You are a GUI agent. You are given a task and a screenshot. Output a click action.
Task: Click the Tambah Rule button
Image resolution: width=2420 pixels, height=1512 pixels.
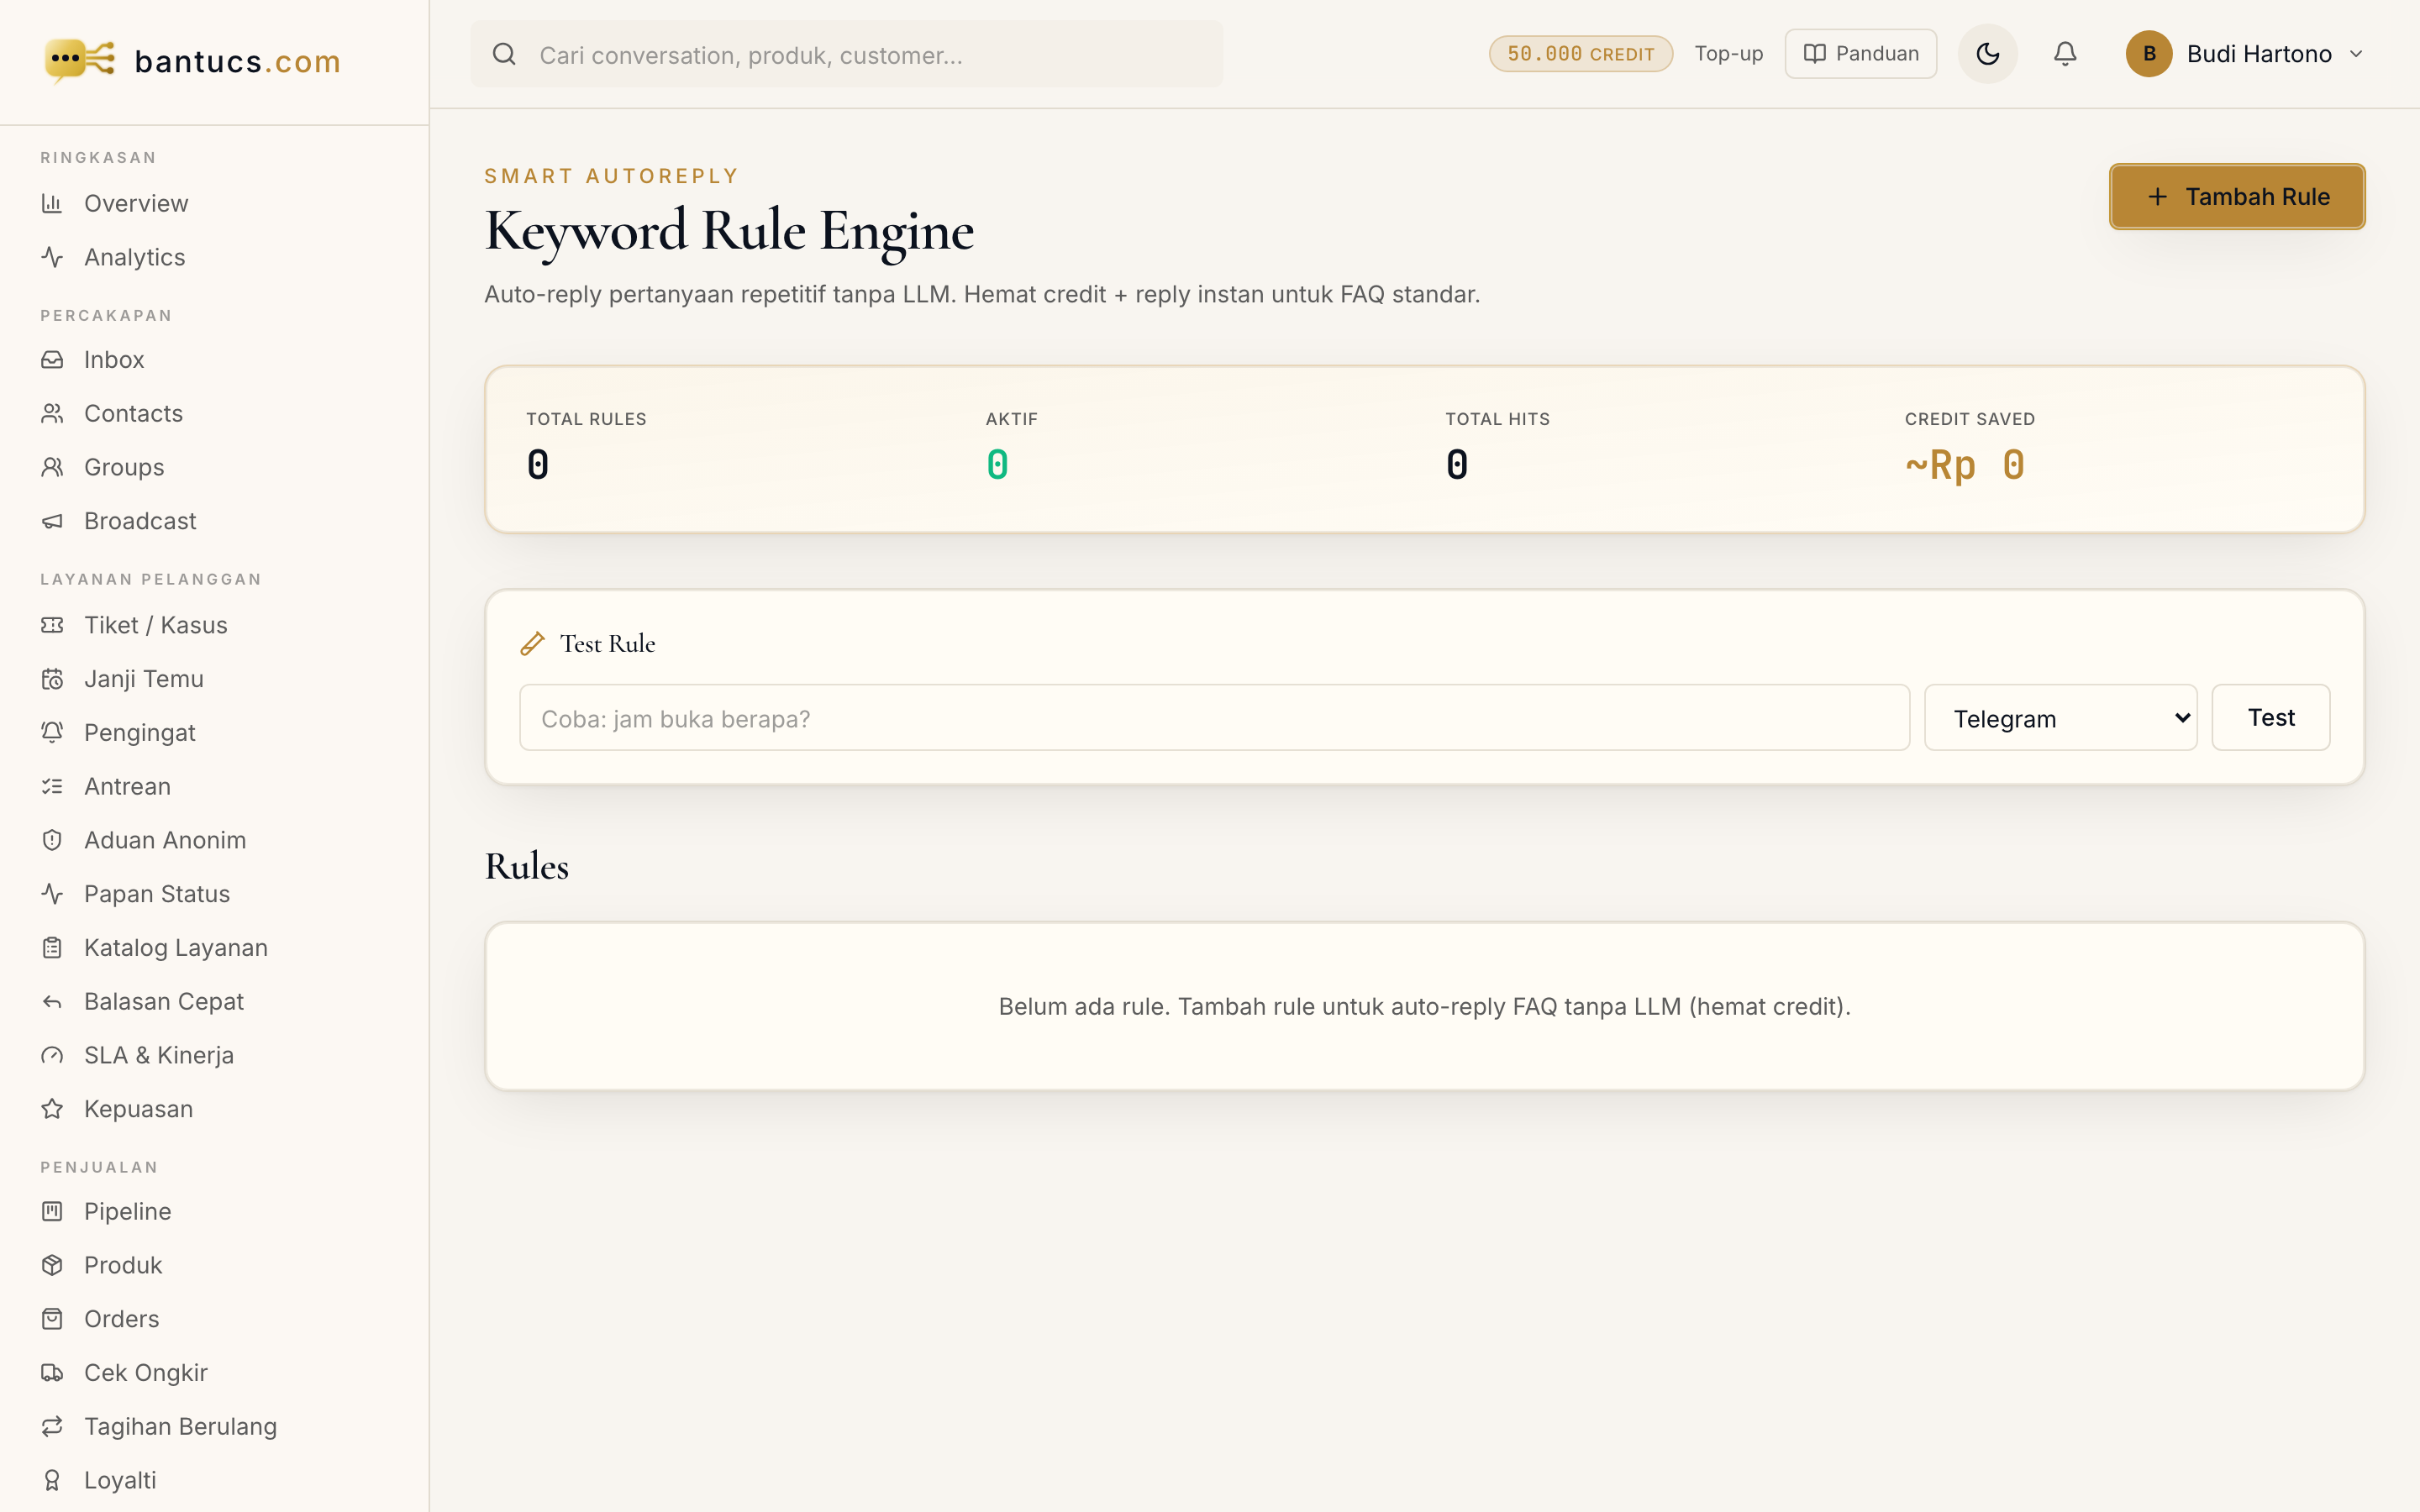pos(2237,197)
